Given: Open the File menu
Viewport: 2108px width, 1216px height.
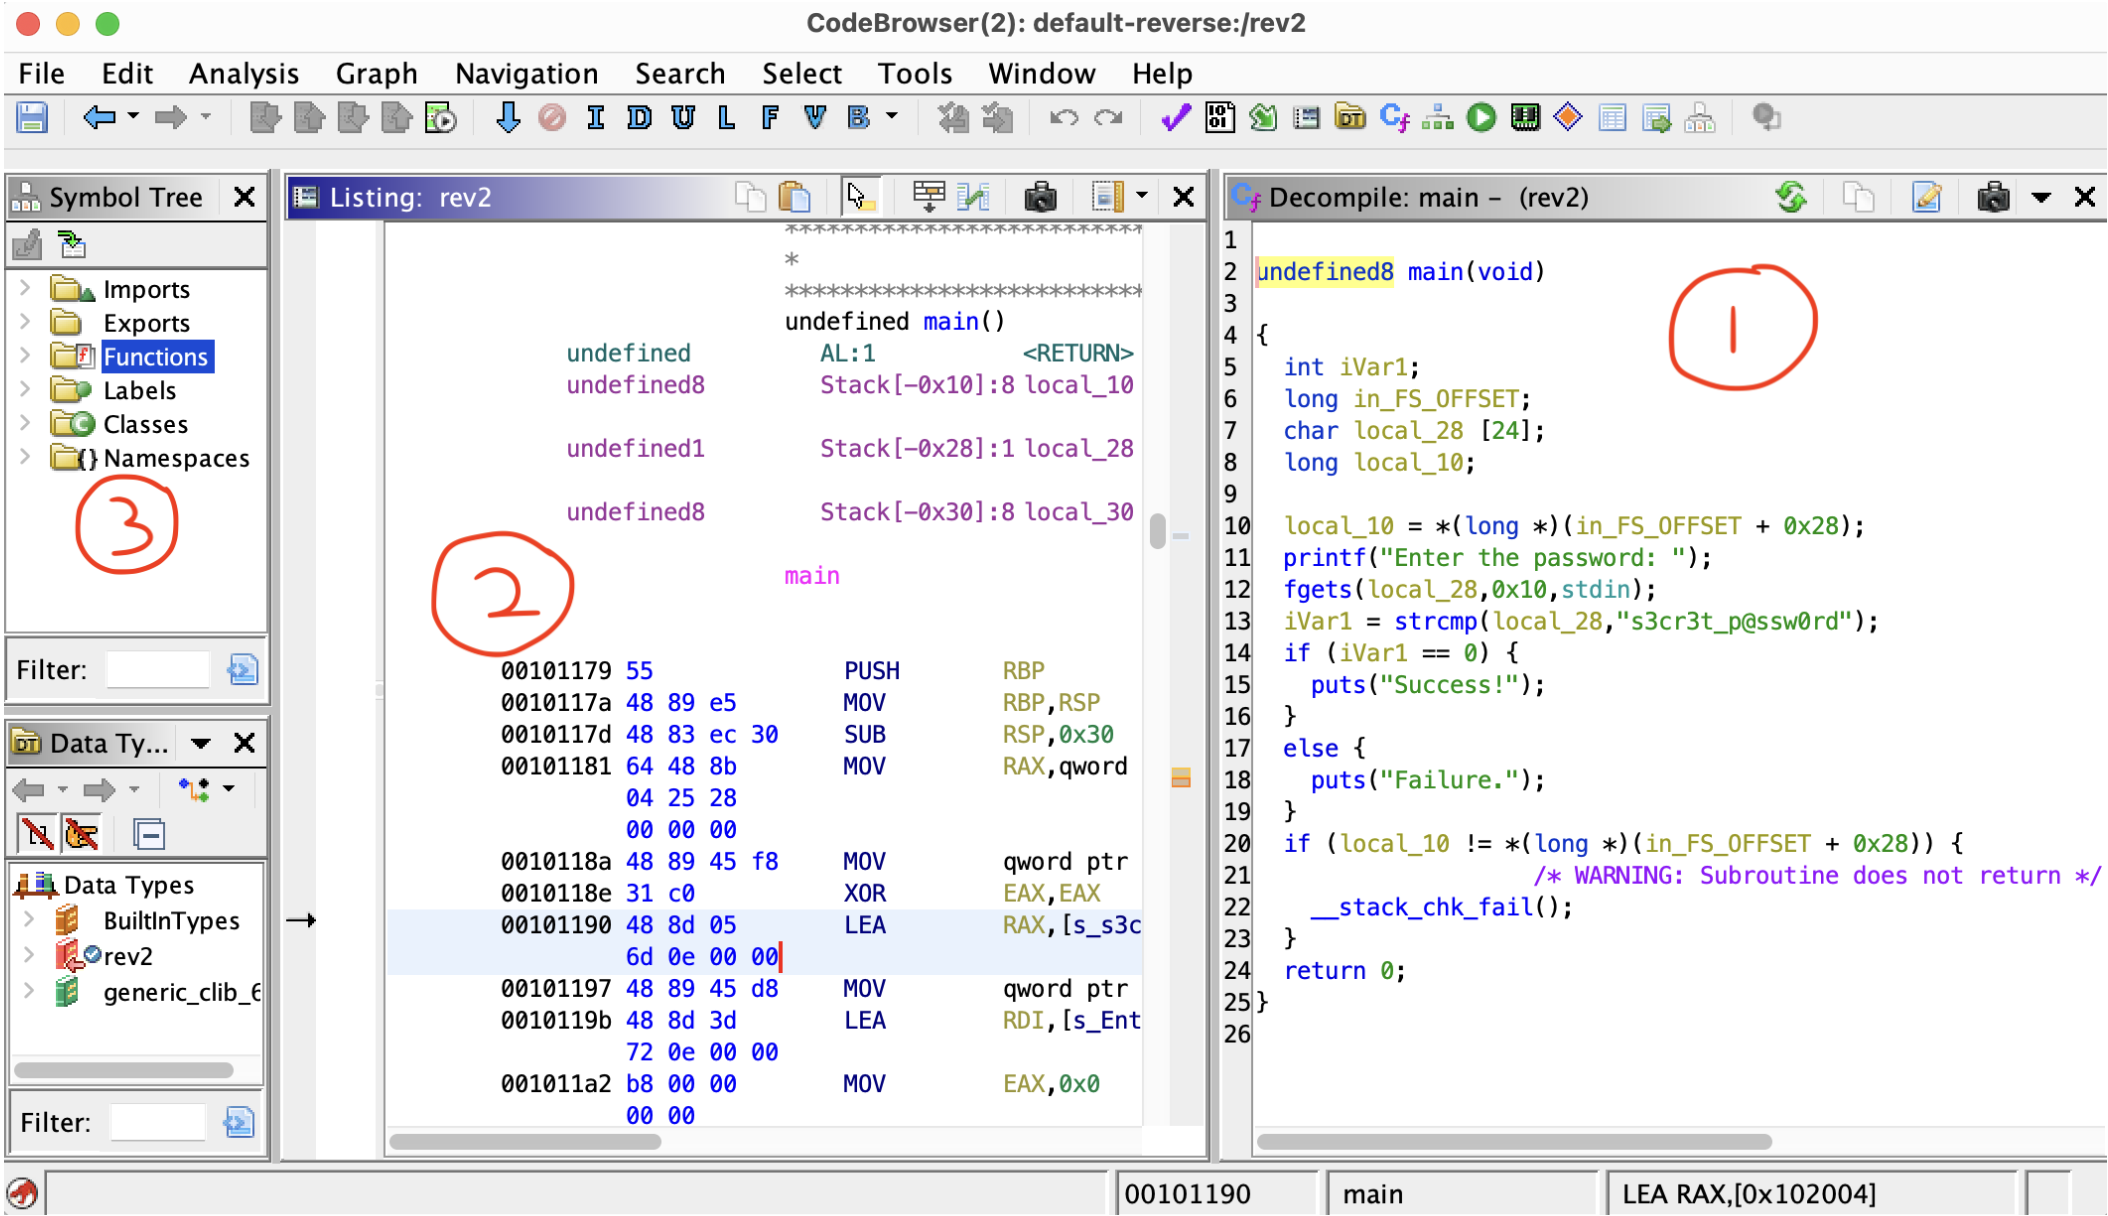Looking at the screenshot, I should coord(41,73).
